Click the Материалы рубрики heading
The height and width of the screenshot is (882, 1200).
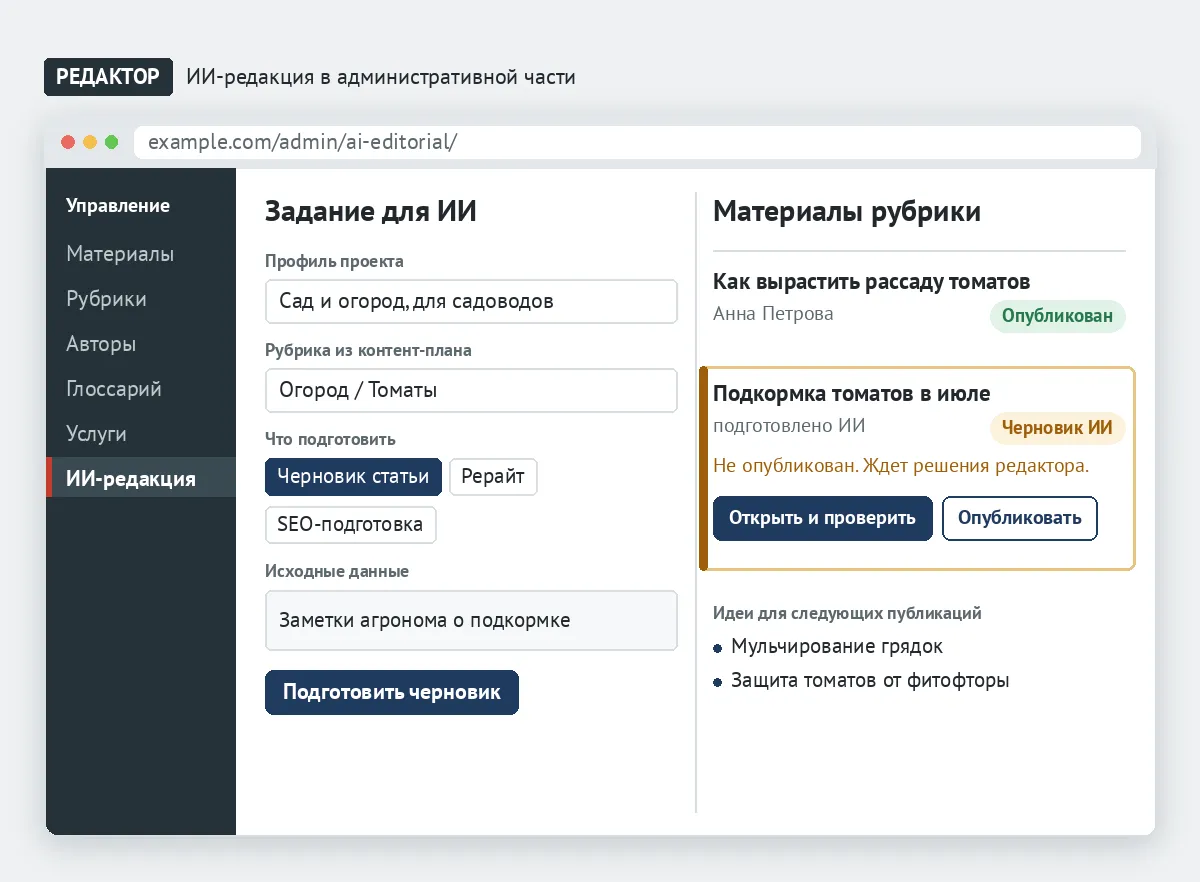[x=847, y=212]
